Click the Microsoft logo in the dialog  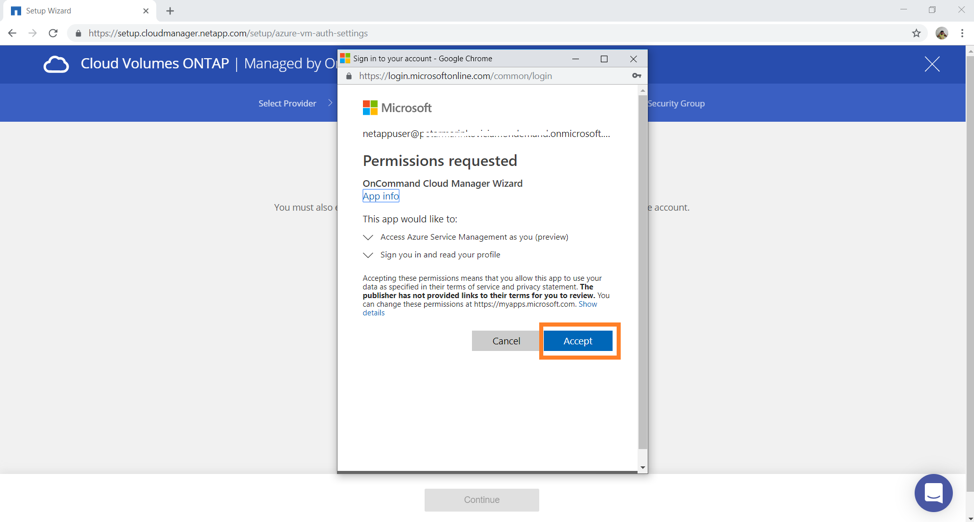click(397, 108)
